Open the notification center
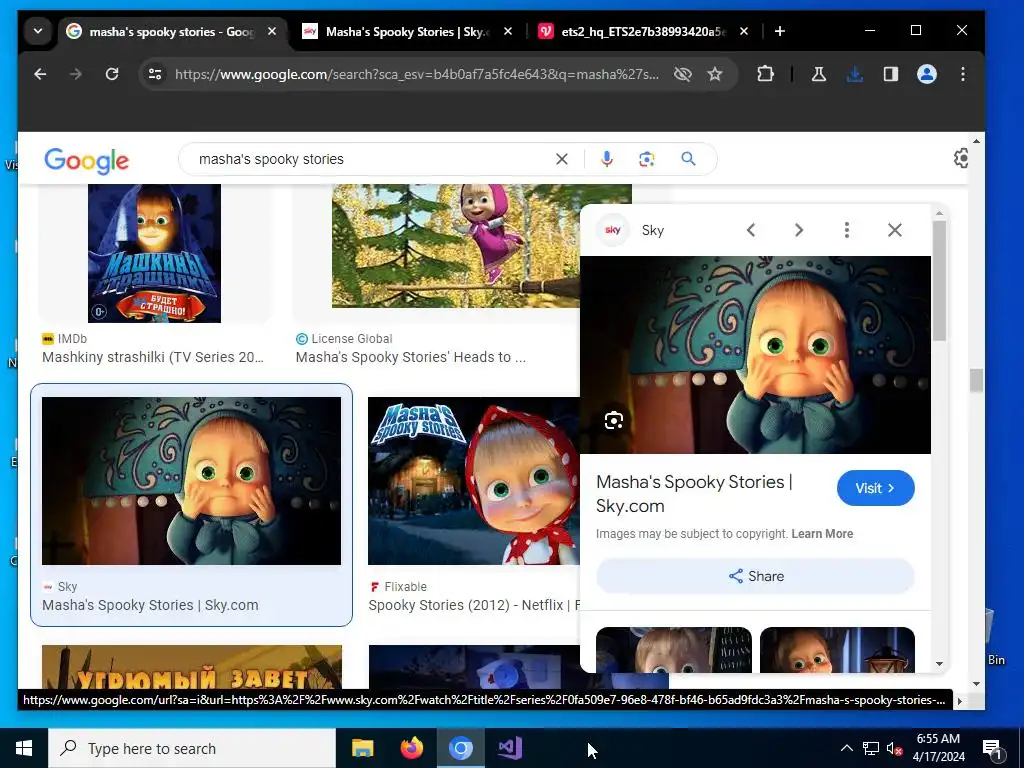 [992, 748]
